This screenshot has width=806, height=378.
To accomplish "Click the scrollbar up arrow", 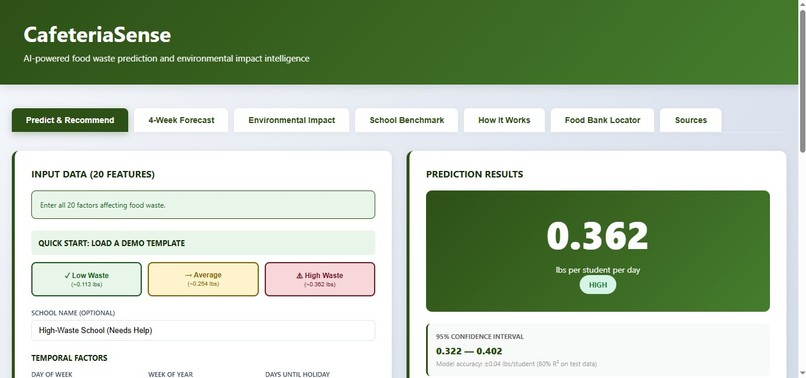I will click(802, 4).
